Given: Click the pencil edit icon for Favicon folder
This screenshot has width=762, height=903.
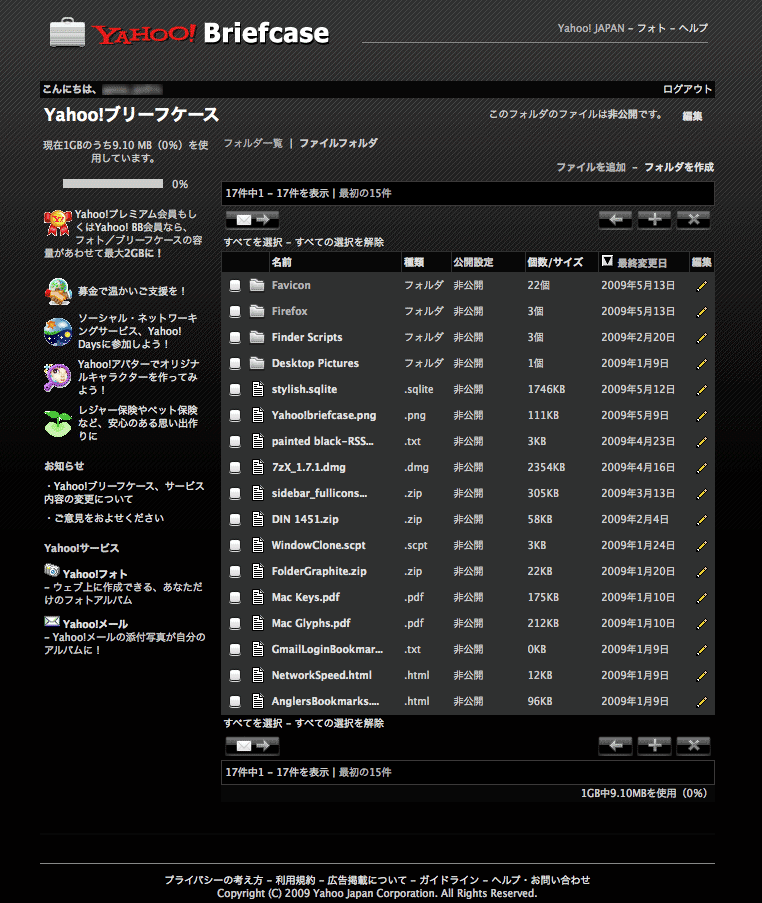Looking at the screenshot, I should (x=701, y=286).
